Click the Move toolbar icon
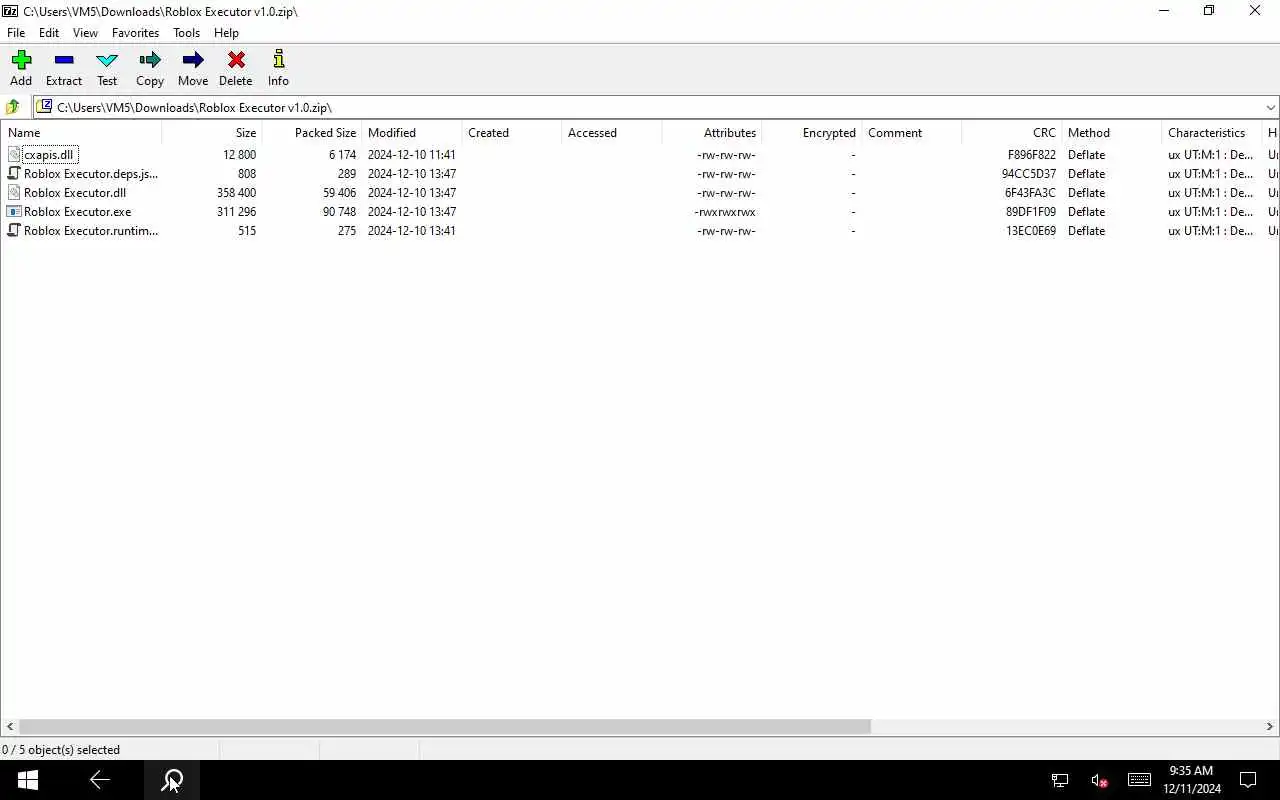The width and height of the screenshot is (1280, 800). point(193,60)
